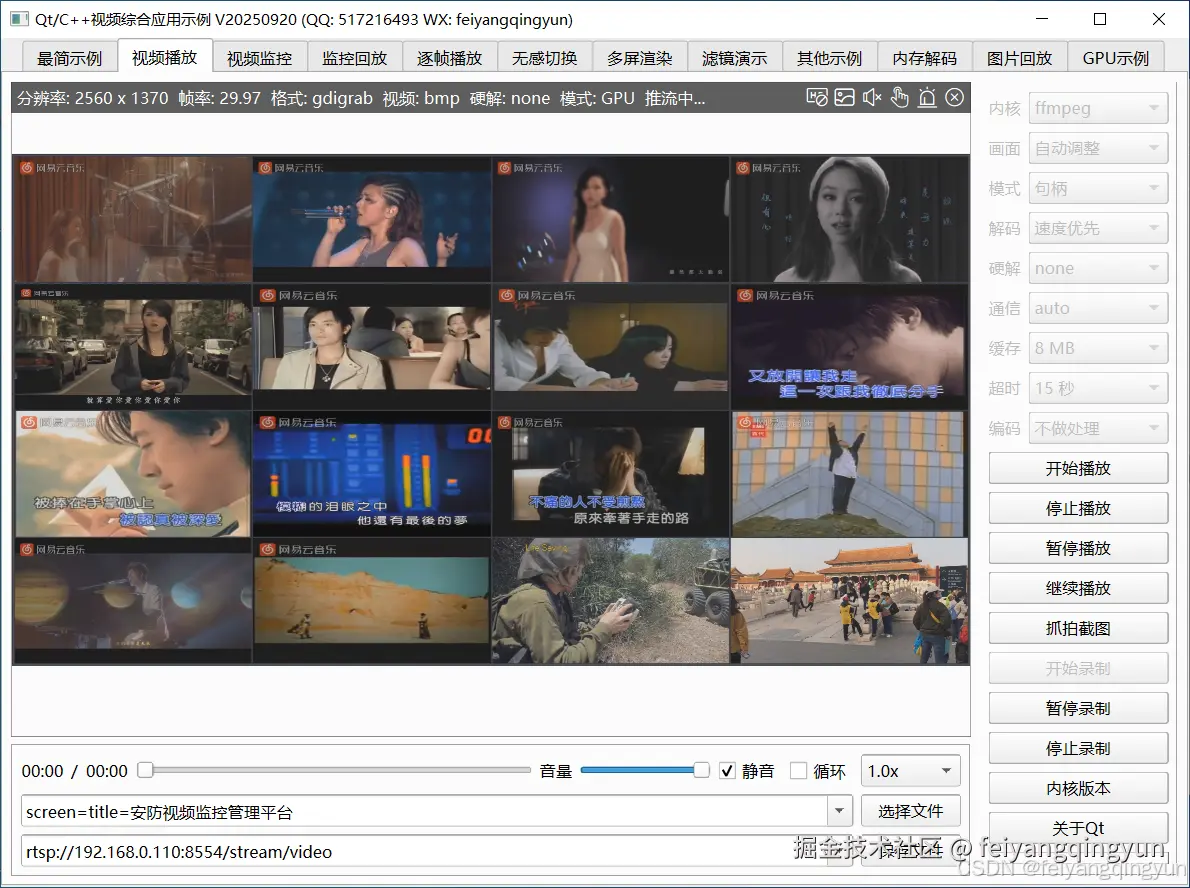
Task: Switch to the 逐帧播放 tab
Action: (x=449, y=58)
